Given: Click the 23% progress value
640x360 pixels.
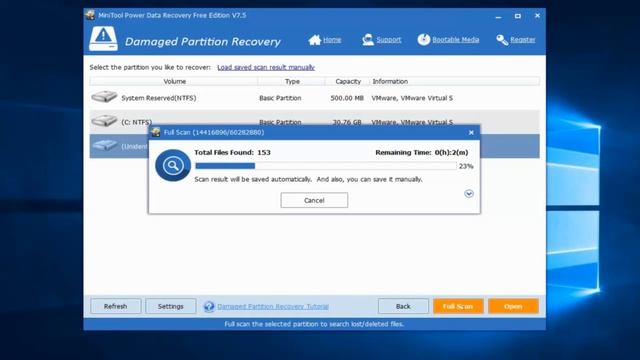Looking at the screenshot, I should tap(466, 166).
